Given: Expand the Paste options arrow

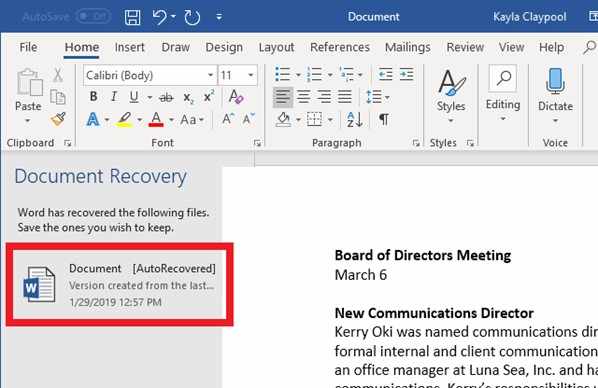Looking at the screenshot, I should (27, 121).
